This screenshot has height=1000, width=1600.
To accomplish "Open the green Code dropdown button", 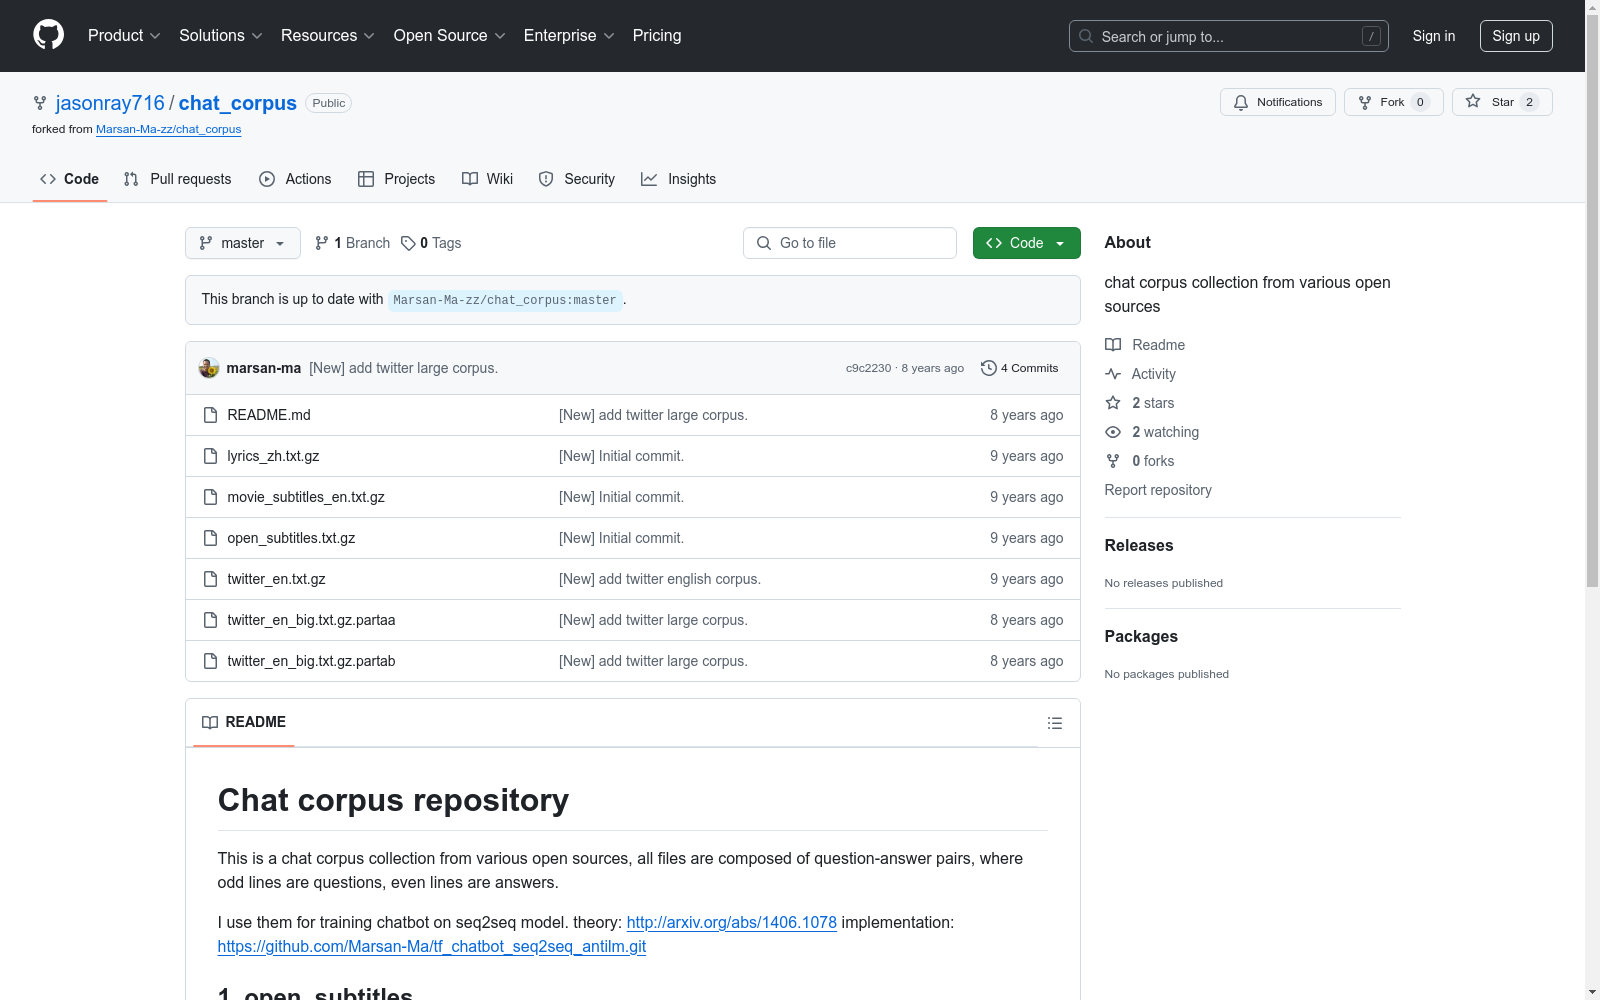I will 1027,243.
